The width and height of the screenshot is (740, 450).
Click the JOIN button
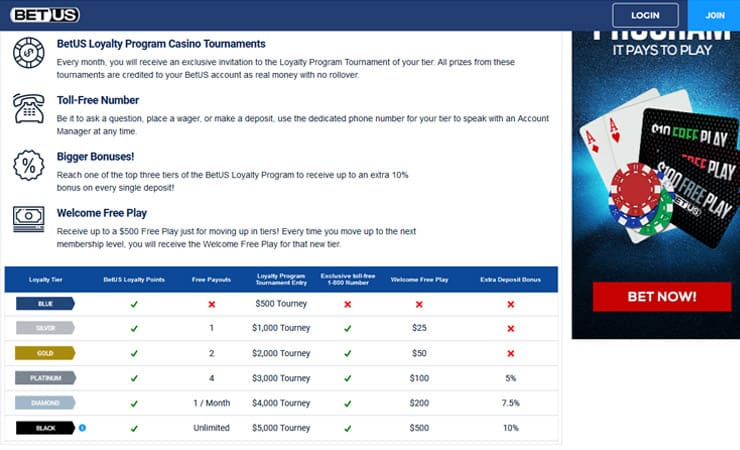coord(715,16)
